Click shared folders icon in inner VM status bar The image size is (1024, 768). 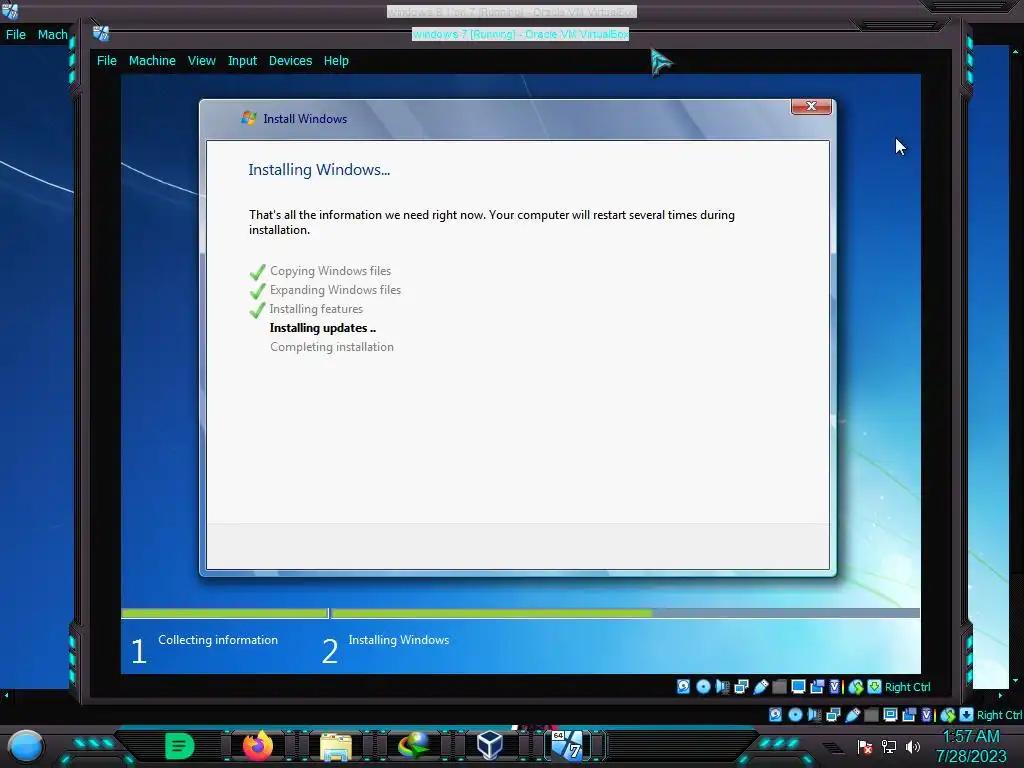pyautogui.click(x=779, y=686)
